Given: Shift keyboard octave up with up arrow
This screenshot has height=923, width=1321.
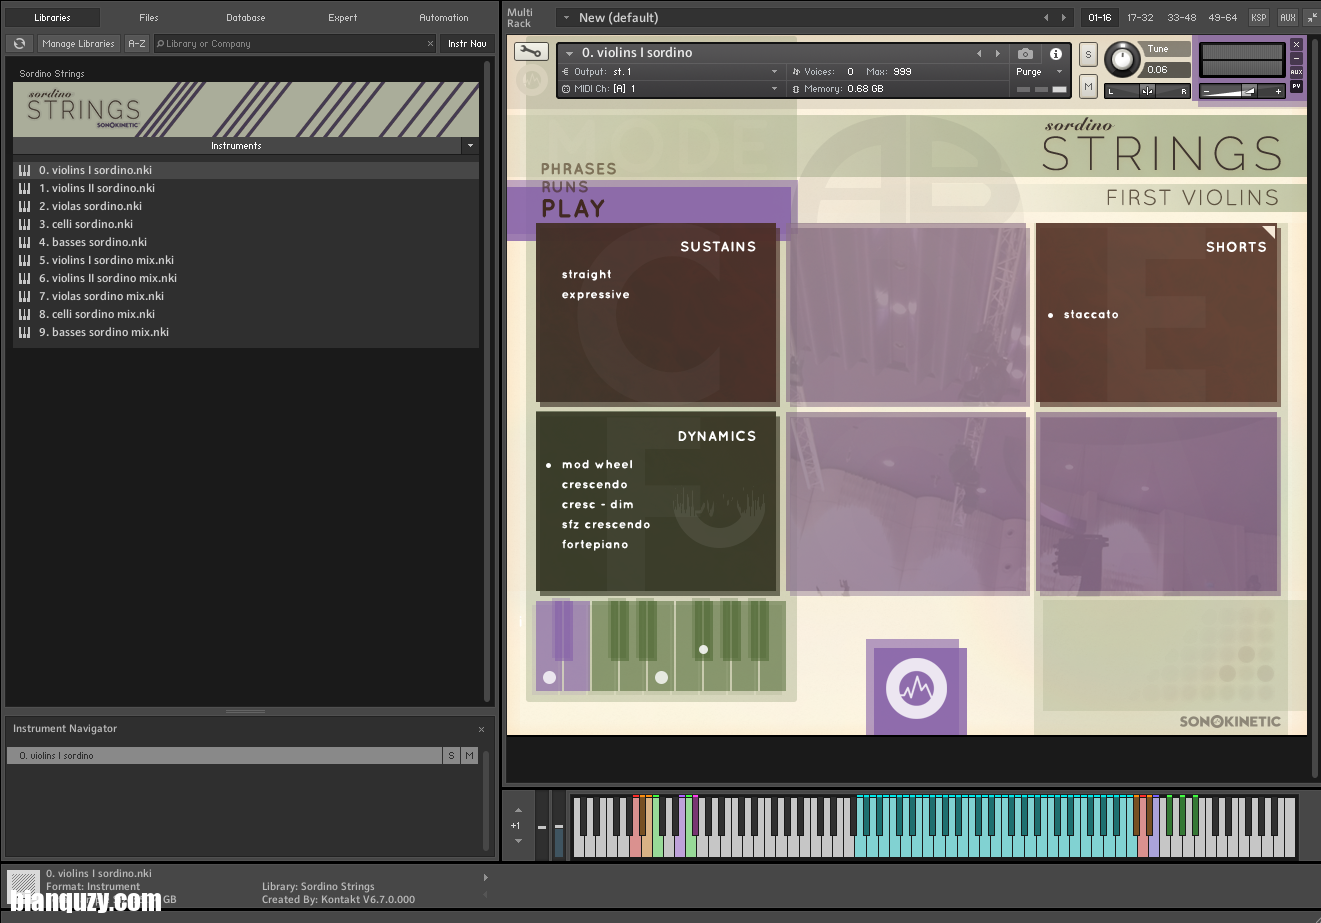Looking at the screenshot, I should (x=518, y=810).
